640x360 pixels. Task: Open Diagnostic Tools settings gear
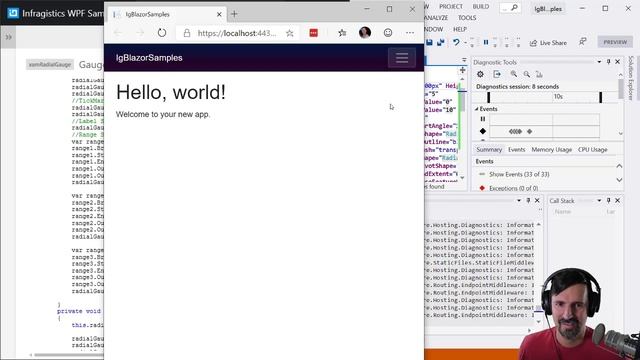(480, 74)
